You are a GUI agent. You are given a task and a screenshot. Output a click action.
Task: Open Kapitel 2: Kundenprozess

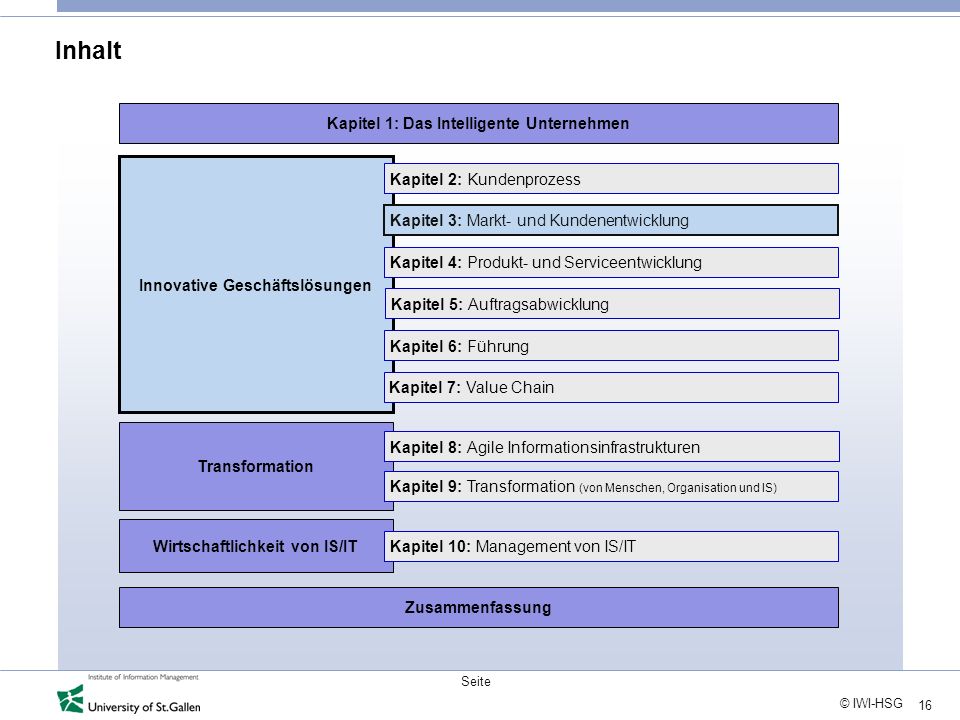(611, 179)
